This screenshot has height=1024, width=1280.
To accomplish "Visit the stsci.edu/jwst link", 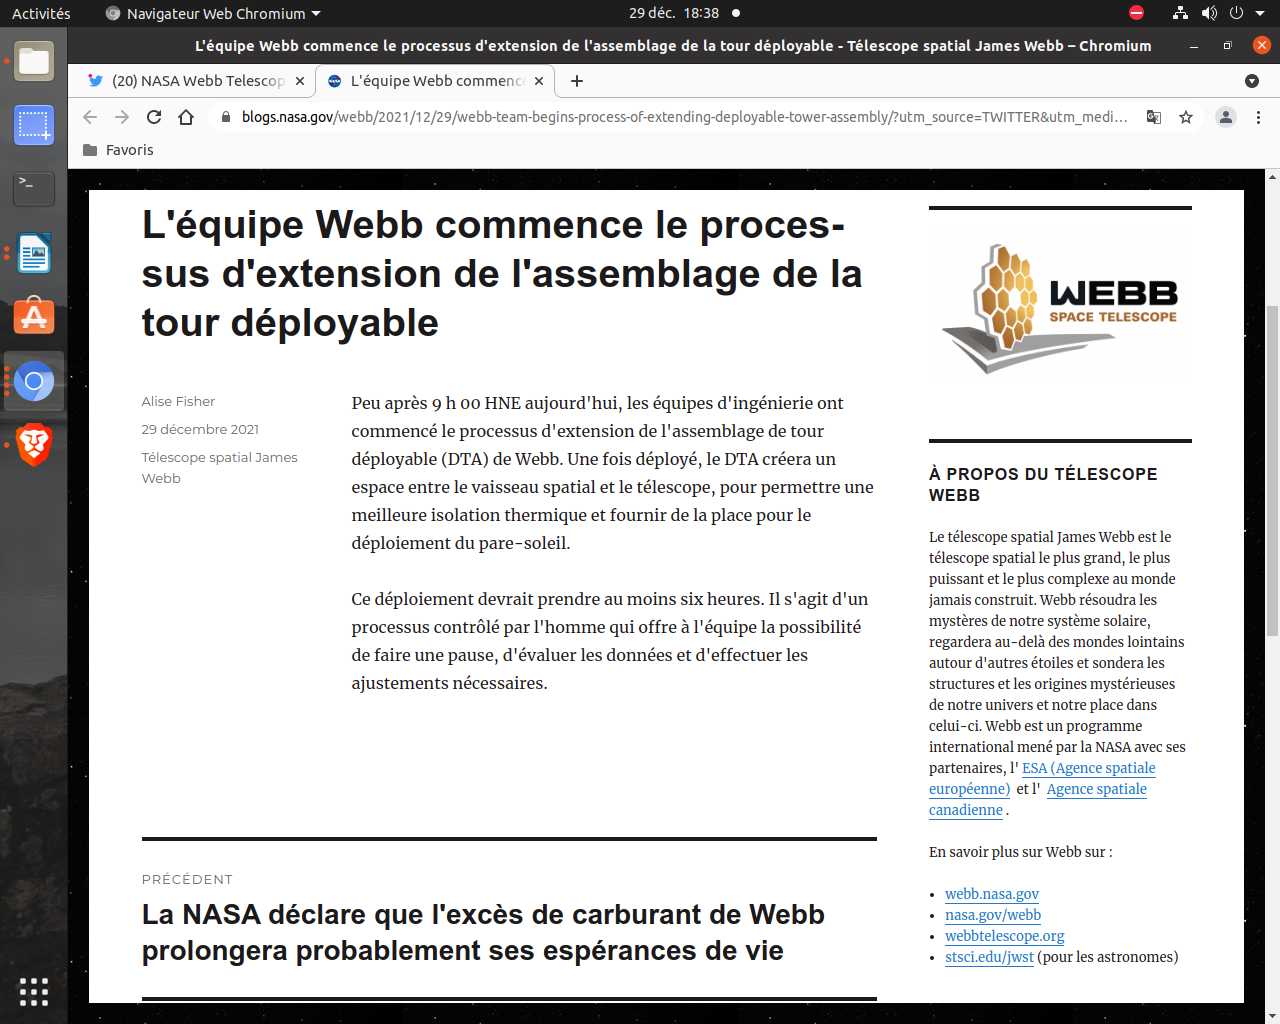I will click(x=989, y=957).
